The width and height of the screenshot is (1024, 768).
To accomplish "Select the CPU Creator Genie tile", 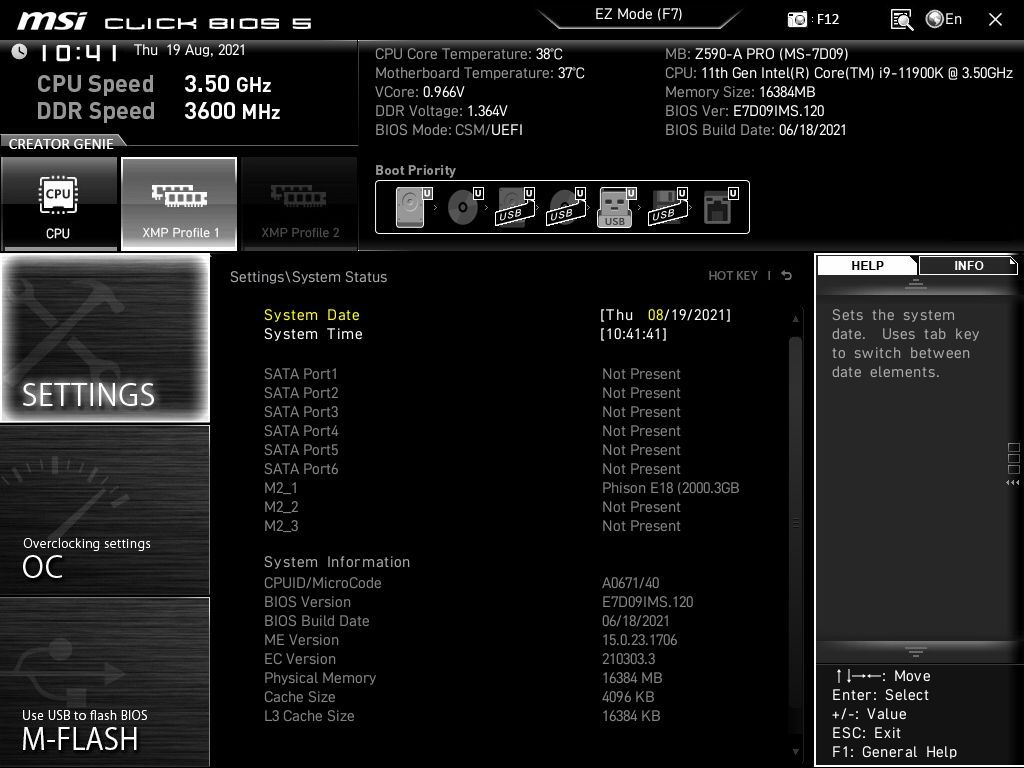I will click(x=59, y=204).
